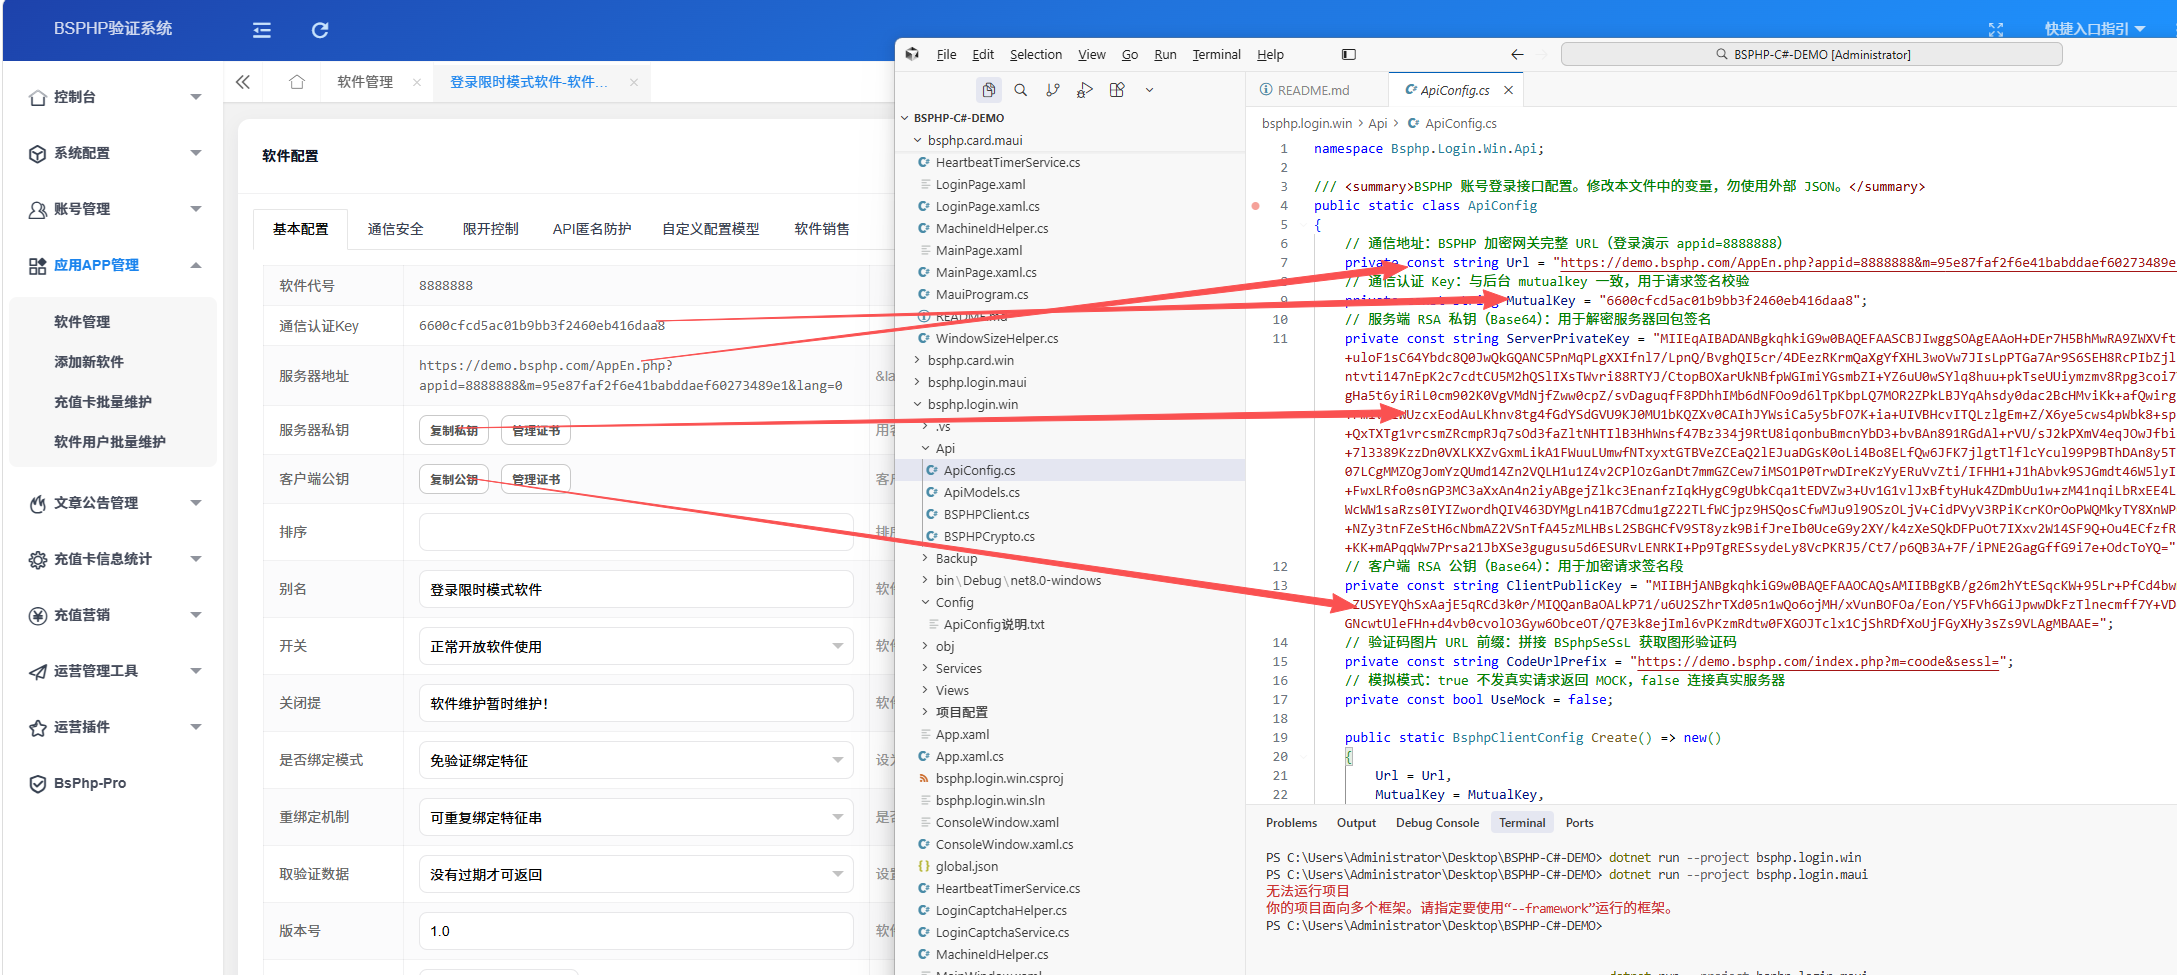Screen dimensions: 2177x975
Task: Open the Extensions view icon
Action: click(x=1117, y=90)
